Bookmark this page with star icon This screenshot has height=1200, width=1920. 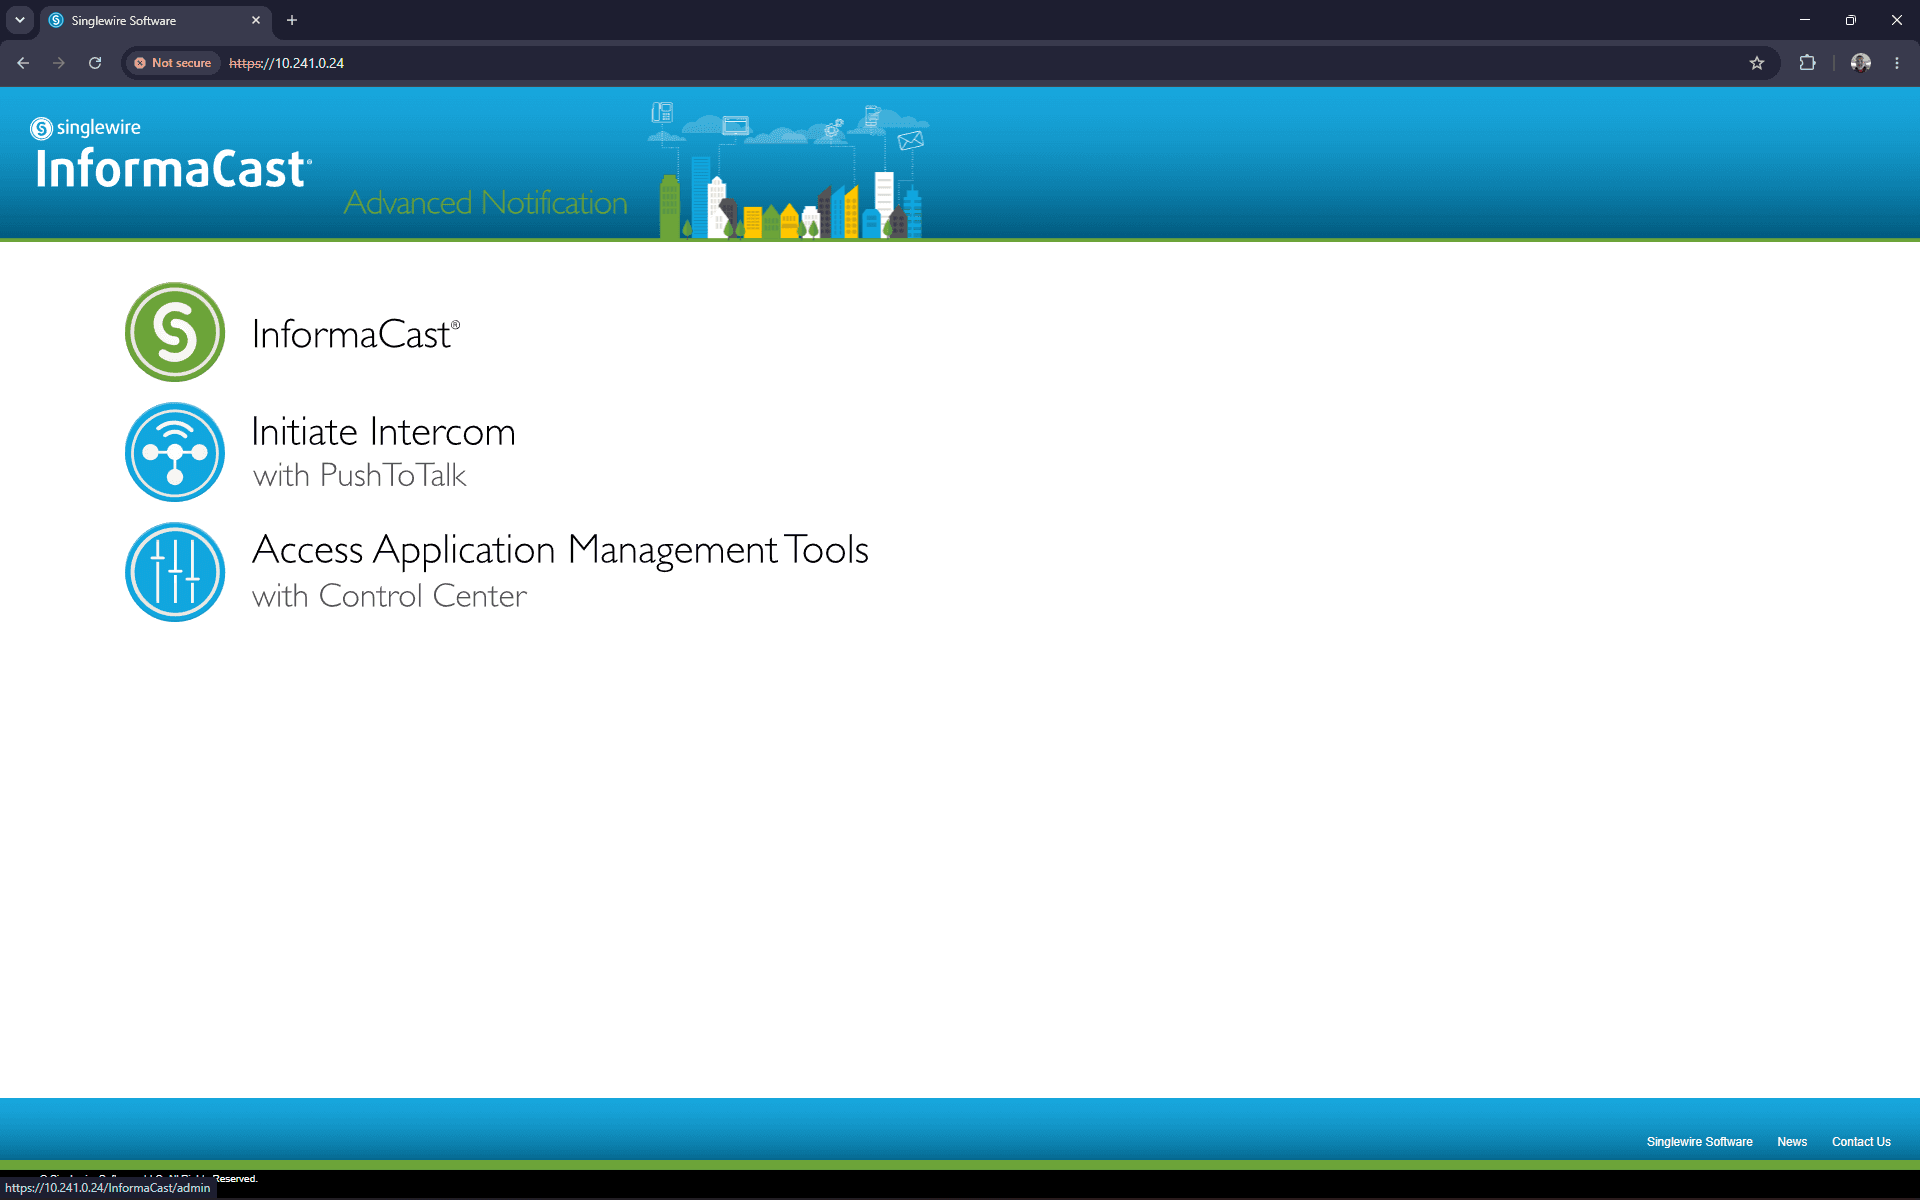(1757, 63)
